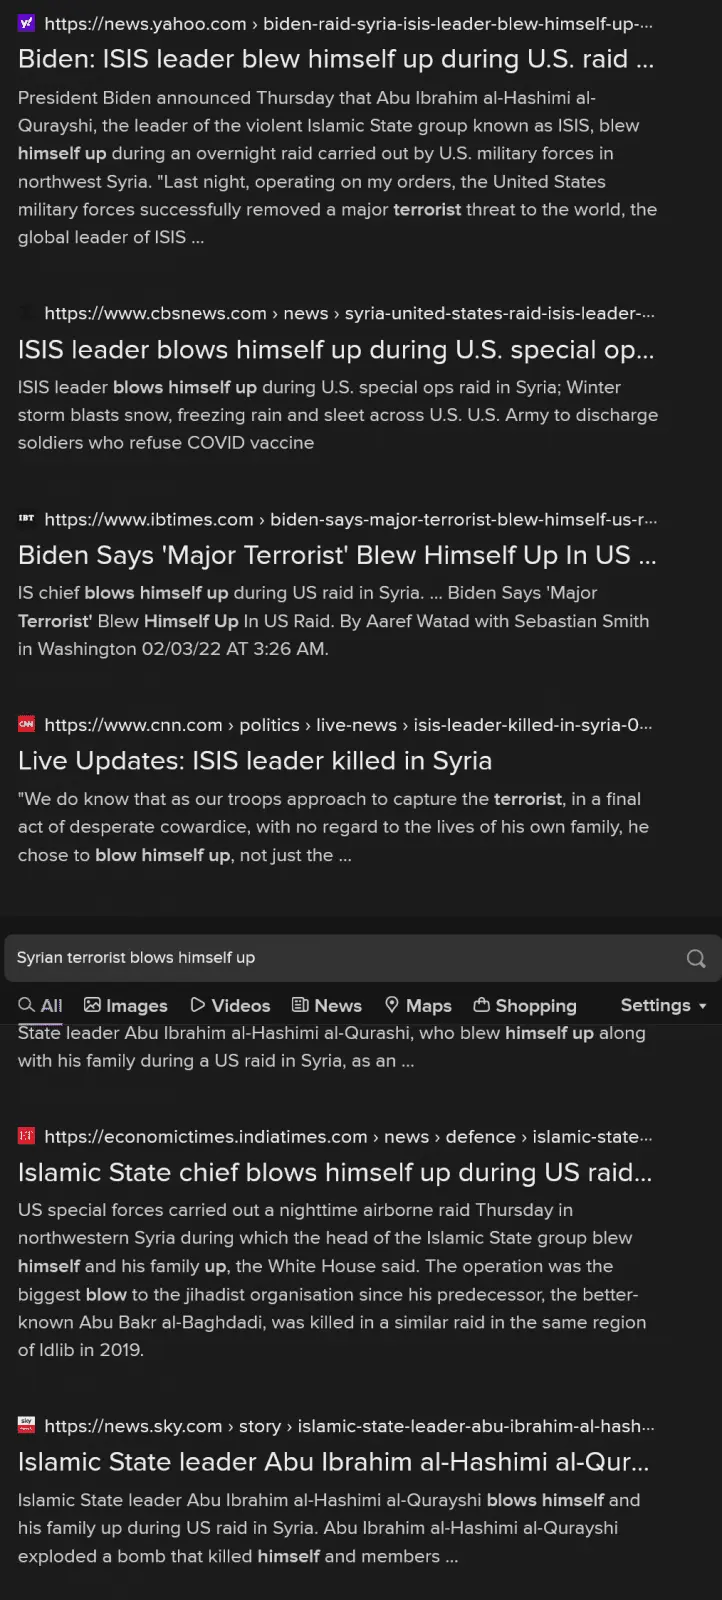Go to the Shopping tab
Screen dimensions: 722x1600
pyautogui.click(x=525, y=1006)
